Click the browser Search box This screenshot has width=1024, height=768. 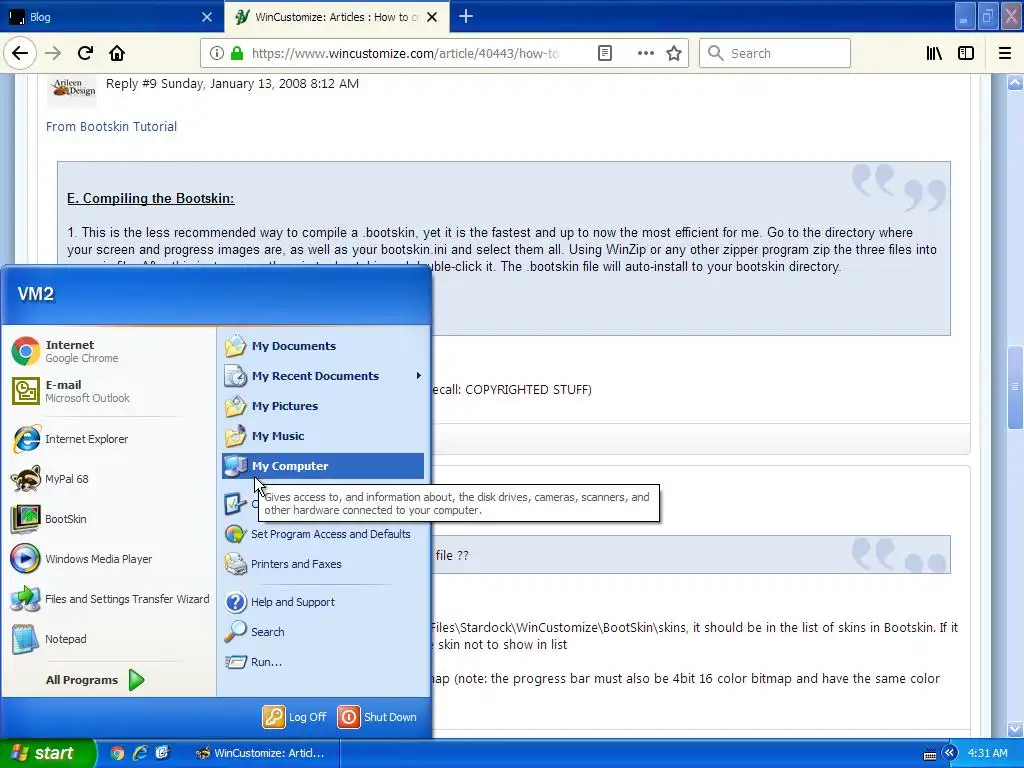(775, 53)
